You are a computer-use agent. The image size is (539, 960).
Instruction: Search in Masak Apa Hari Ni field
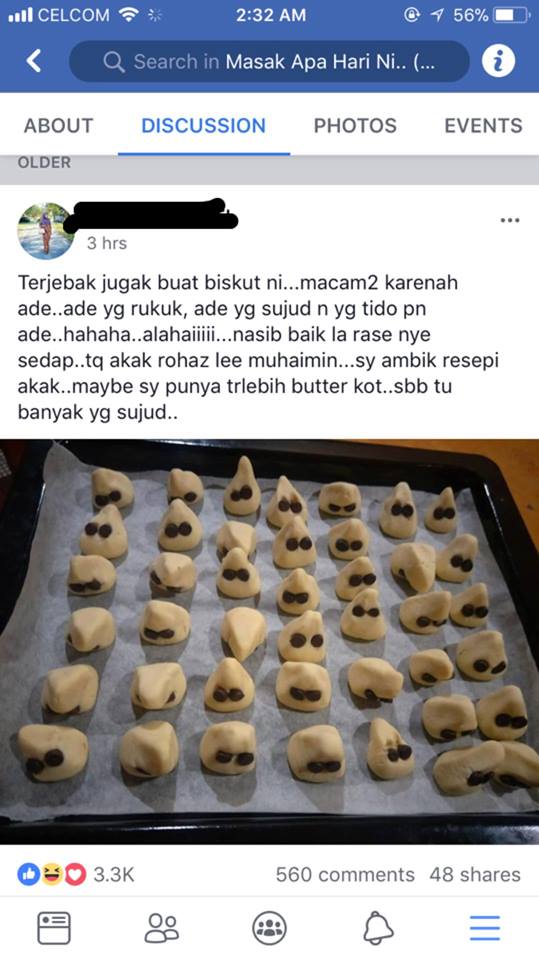tap(270, 61)
